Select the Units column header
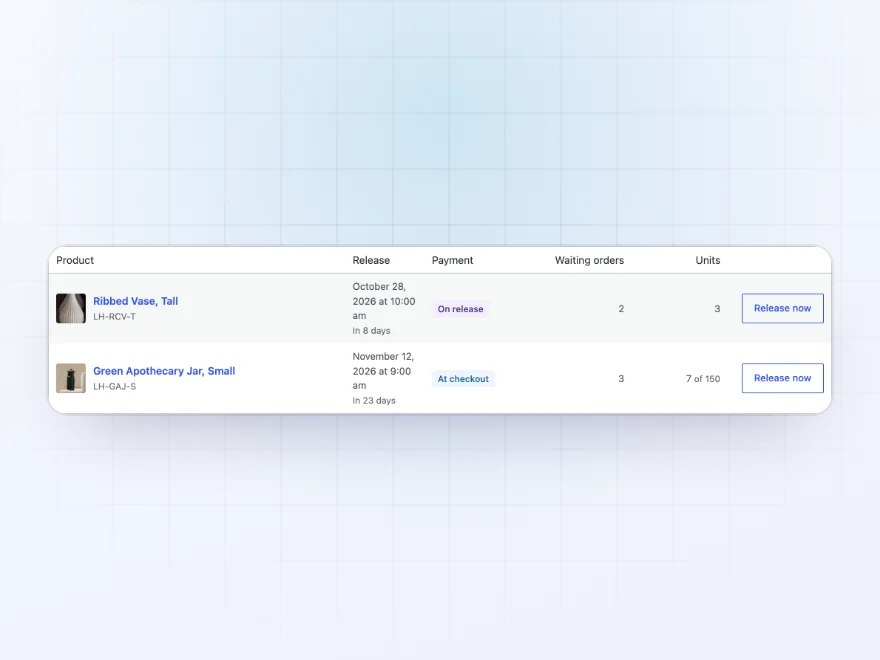This screenshot has width=880, height=660. click(708, 260)
